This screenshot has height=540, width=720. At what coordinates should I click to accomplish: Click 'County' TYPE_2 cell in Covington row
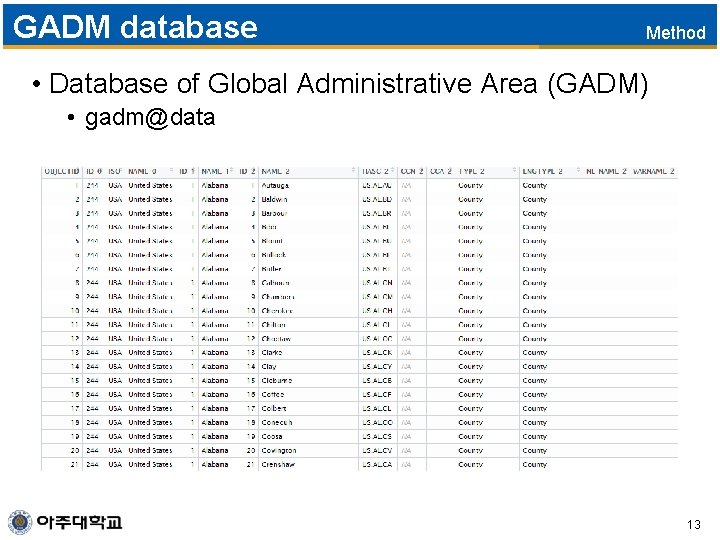471,450
